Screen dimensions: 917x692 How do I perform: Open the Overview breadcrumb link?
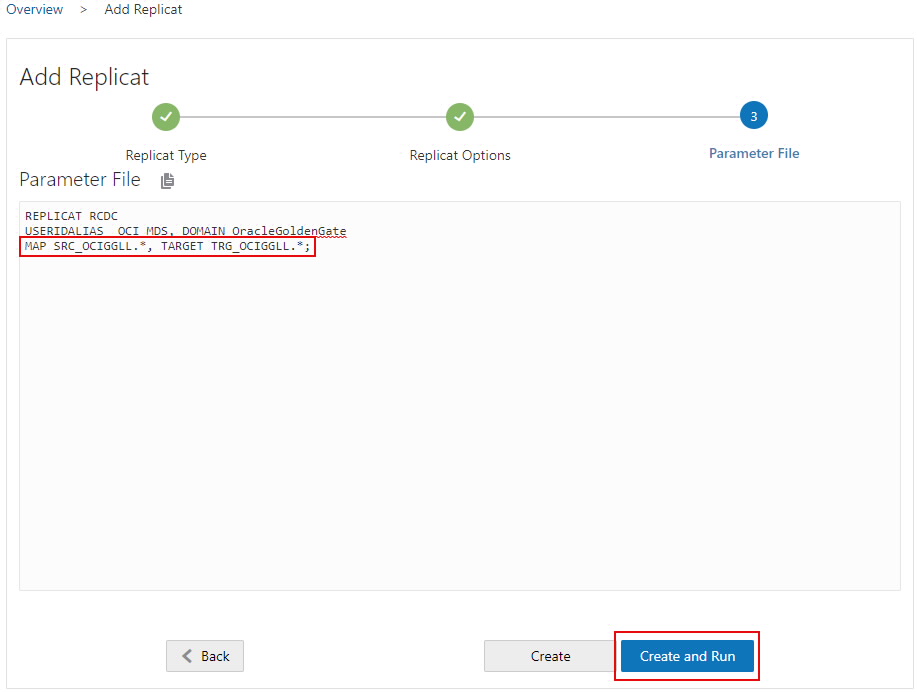[x=34, y=9]
